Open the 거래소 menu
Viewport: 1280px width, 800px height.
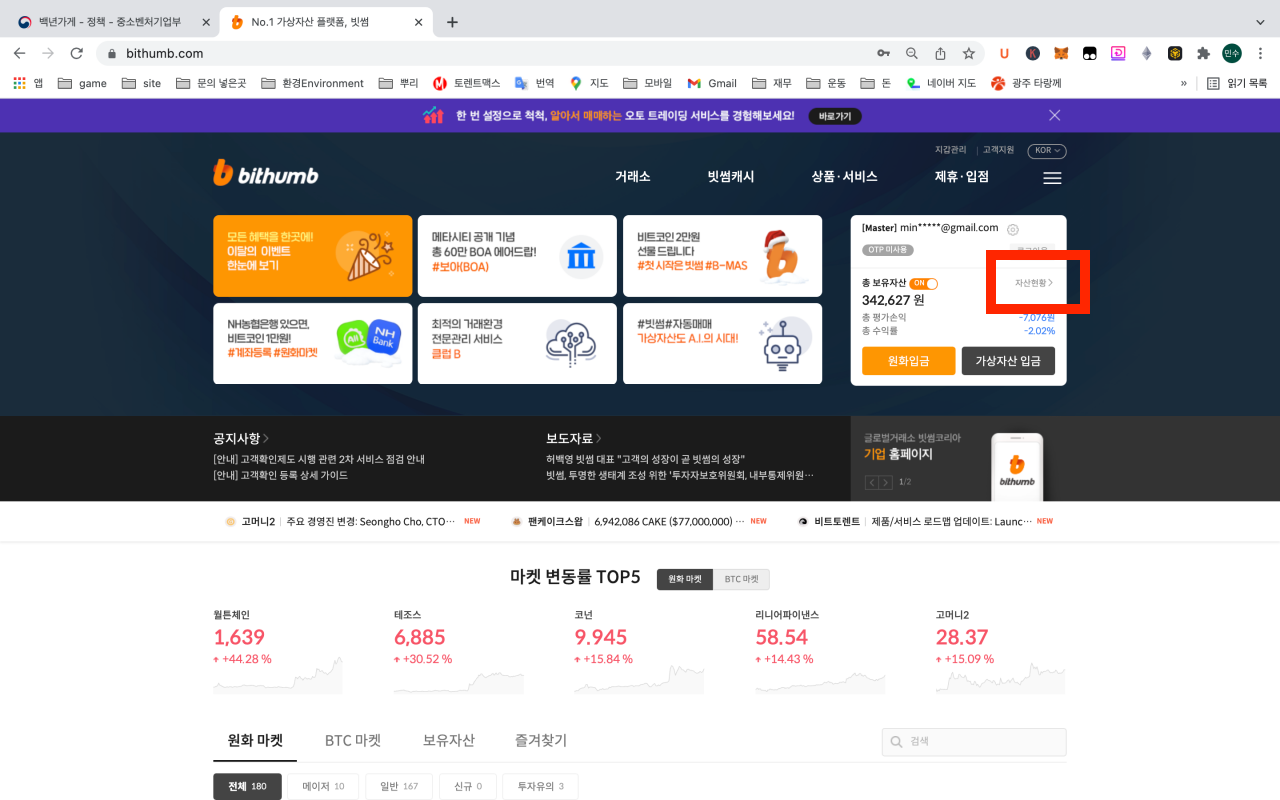[x=633, y=177]
